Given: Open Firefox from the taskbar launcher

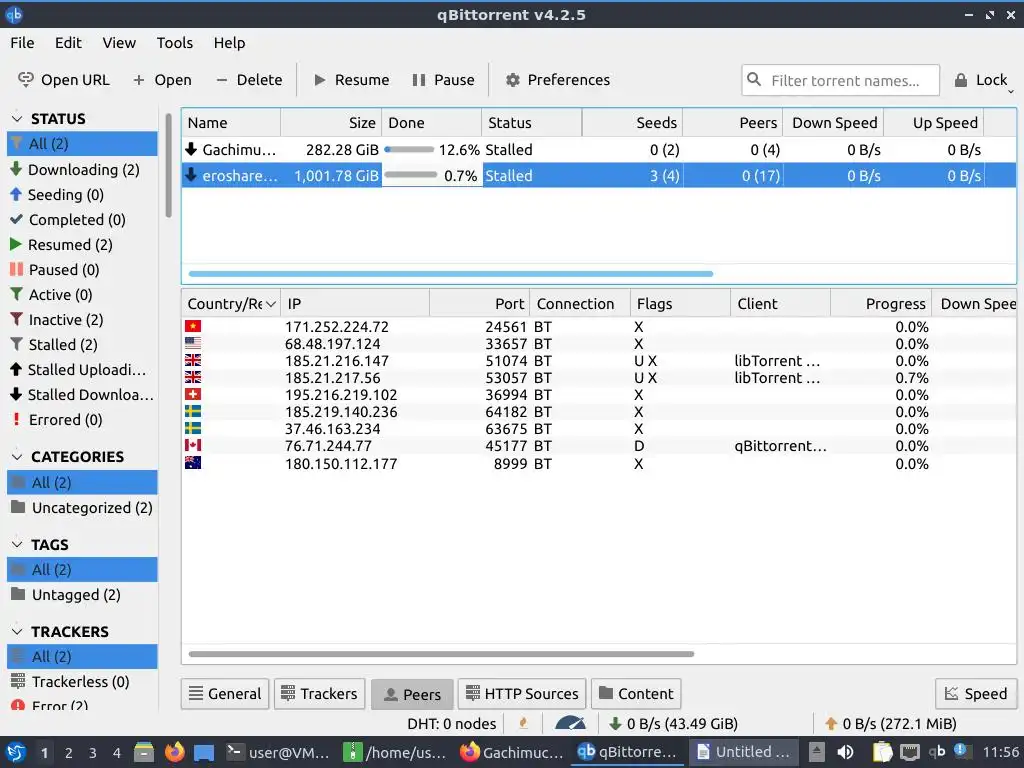Looking at the screenshot, I should [174, 752].
